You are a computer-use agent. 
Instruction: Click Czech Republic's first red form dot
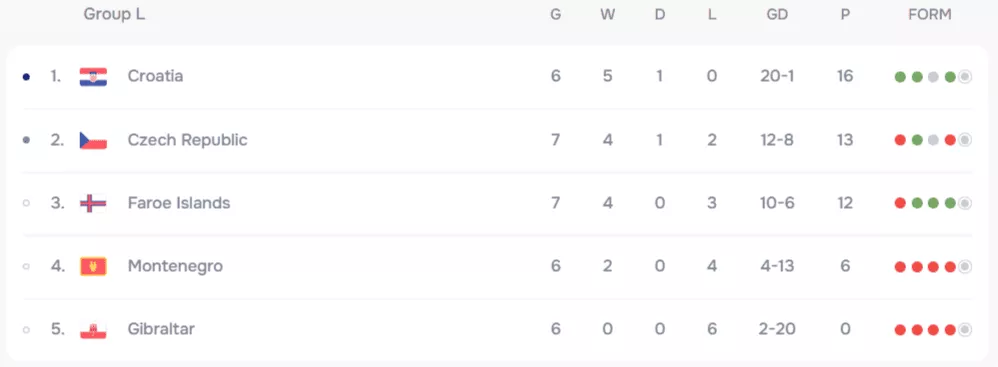pyautogui.click(x=900, y=140)
